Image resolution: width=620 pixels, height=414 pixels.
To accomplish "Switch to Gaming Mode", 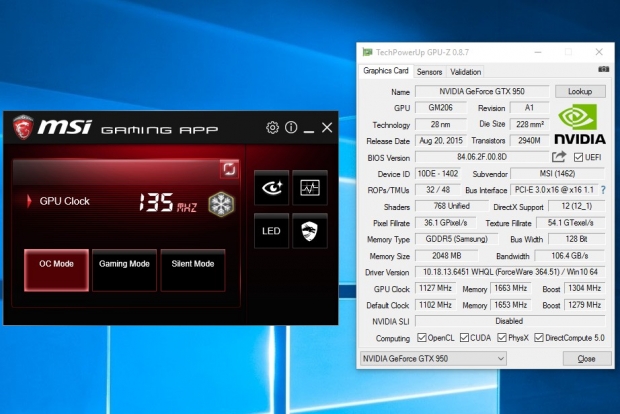I will [125, 270].
